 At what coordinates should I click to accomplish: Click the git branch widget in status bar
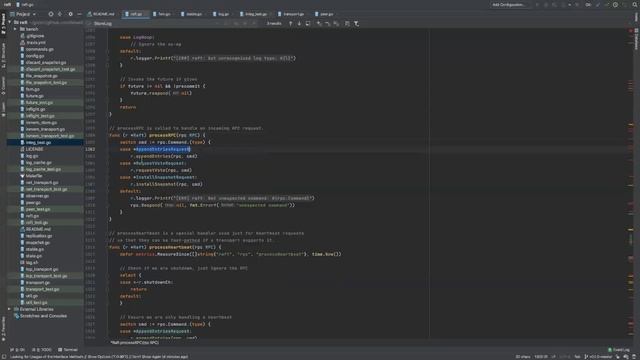click(x=598, y=357)
